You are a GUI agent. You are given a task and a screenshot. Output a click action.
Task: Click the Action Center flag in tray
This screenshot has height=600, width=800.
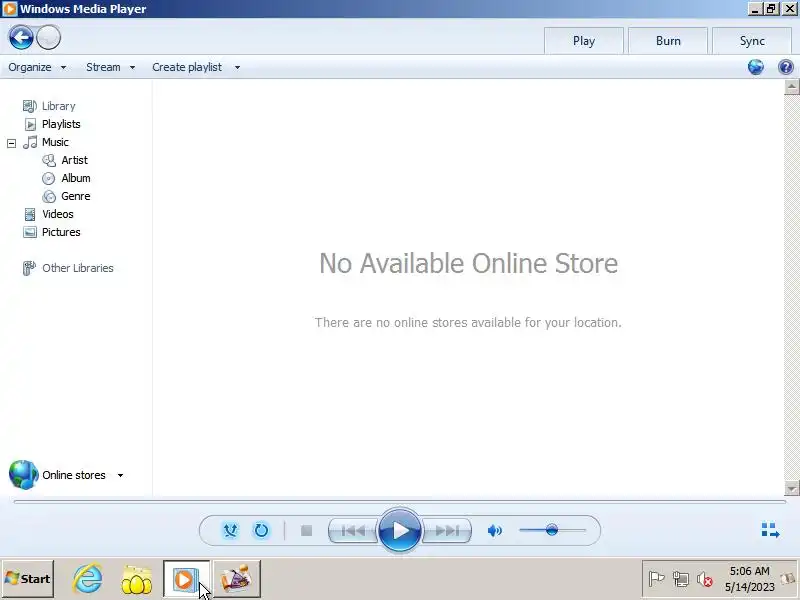click(656, 579)
